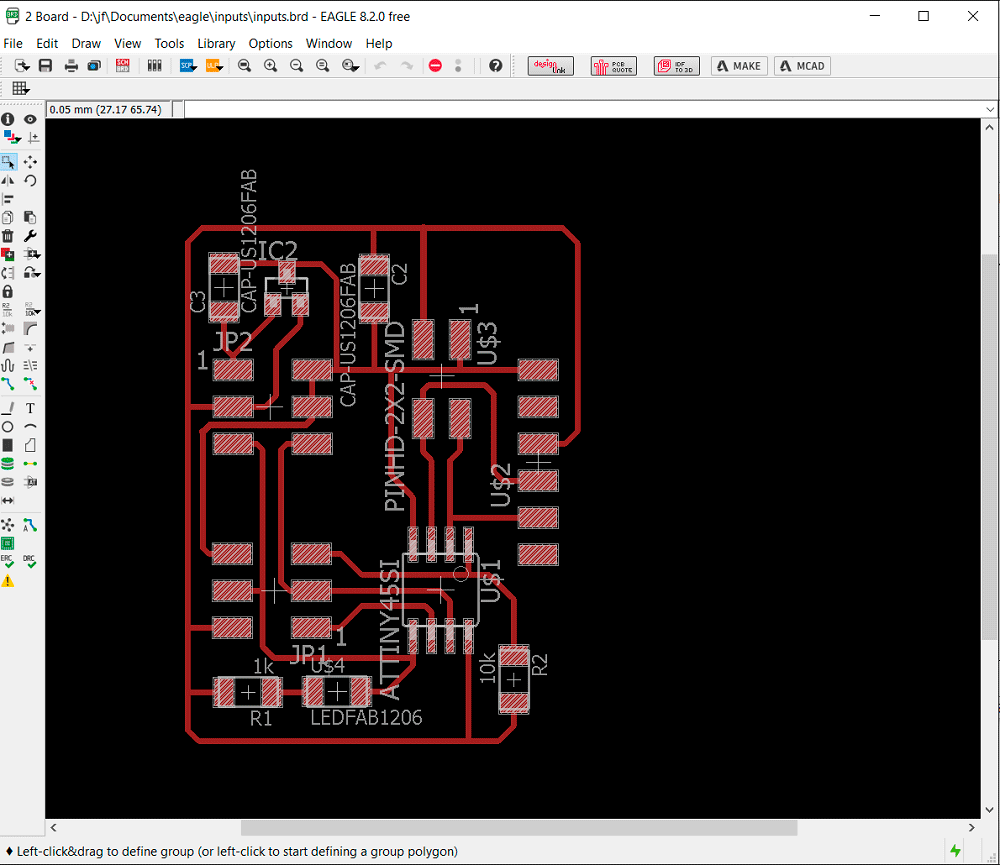Click the PCB Quote button
Image resolution: width=1000 pixels, height=865 pixels.
(614, 66)
